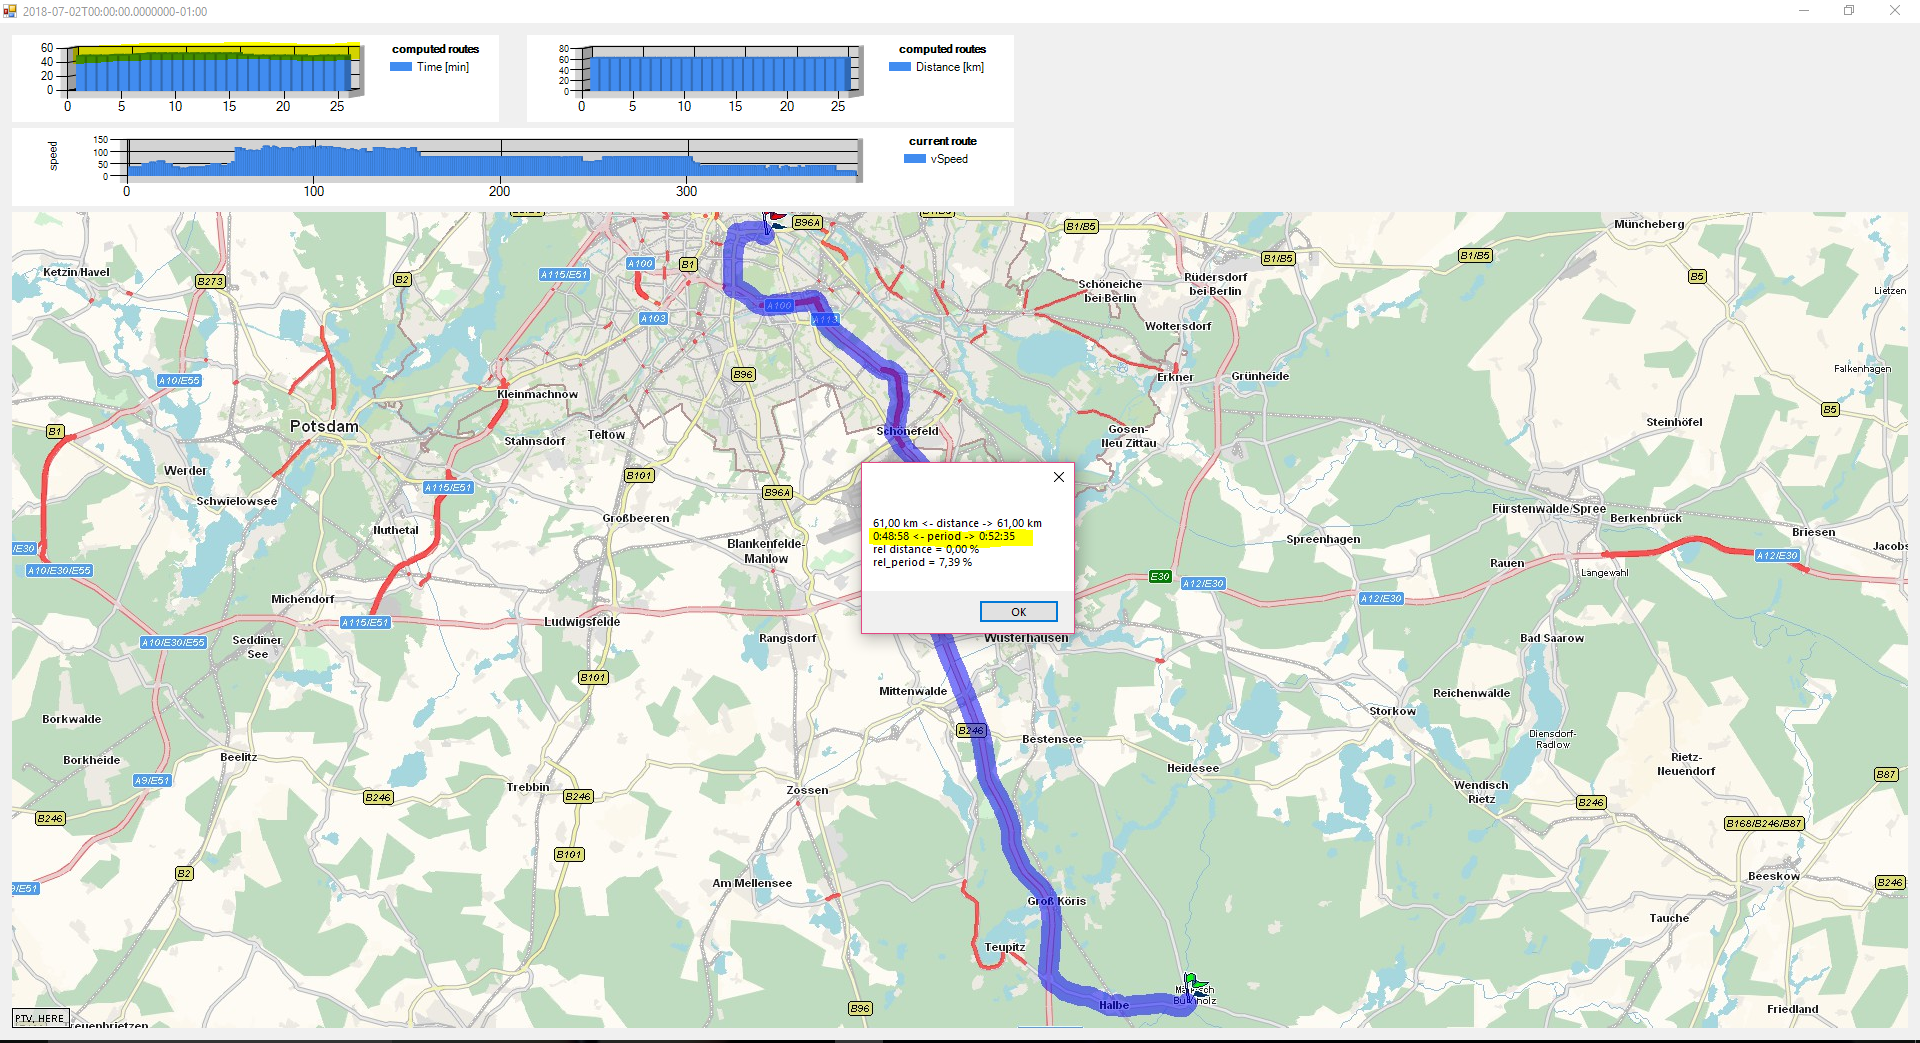Click the A103 motorway shield
The image size is (1920, 1043).
pos(653,318)
